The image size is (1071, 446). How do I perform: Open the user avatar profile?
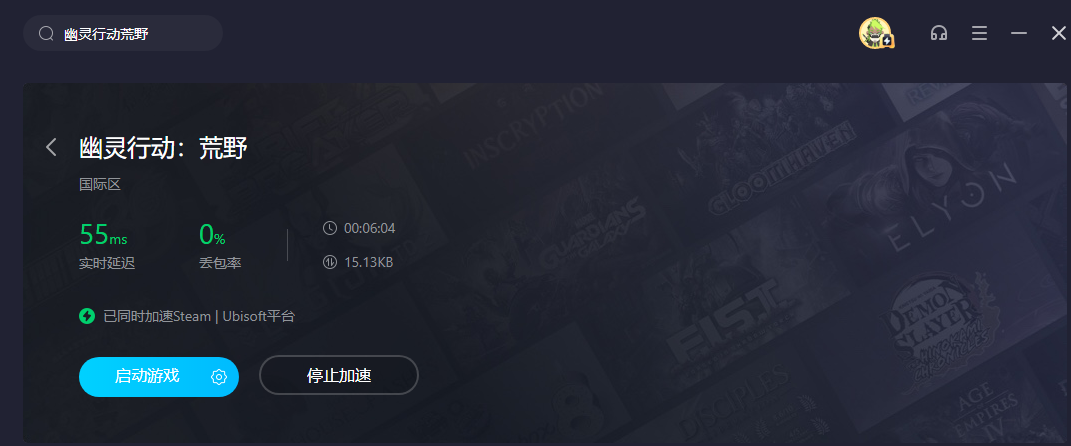tap(876, 33)
